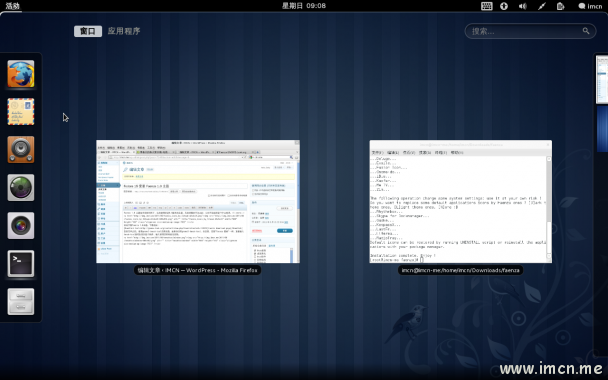The height and width of the screenshot is (380, 608).
Task: Select the 窗口 windows tab
Action: pos(88,31)
